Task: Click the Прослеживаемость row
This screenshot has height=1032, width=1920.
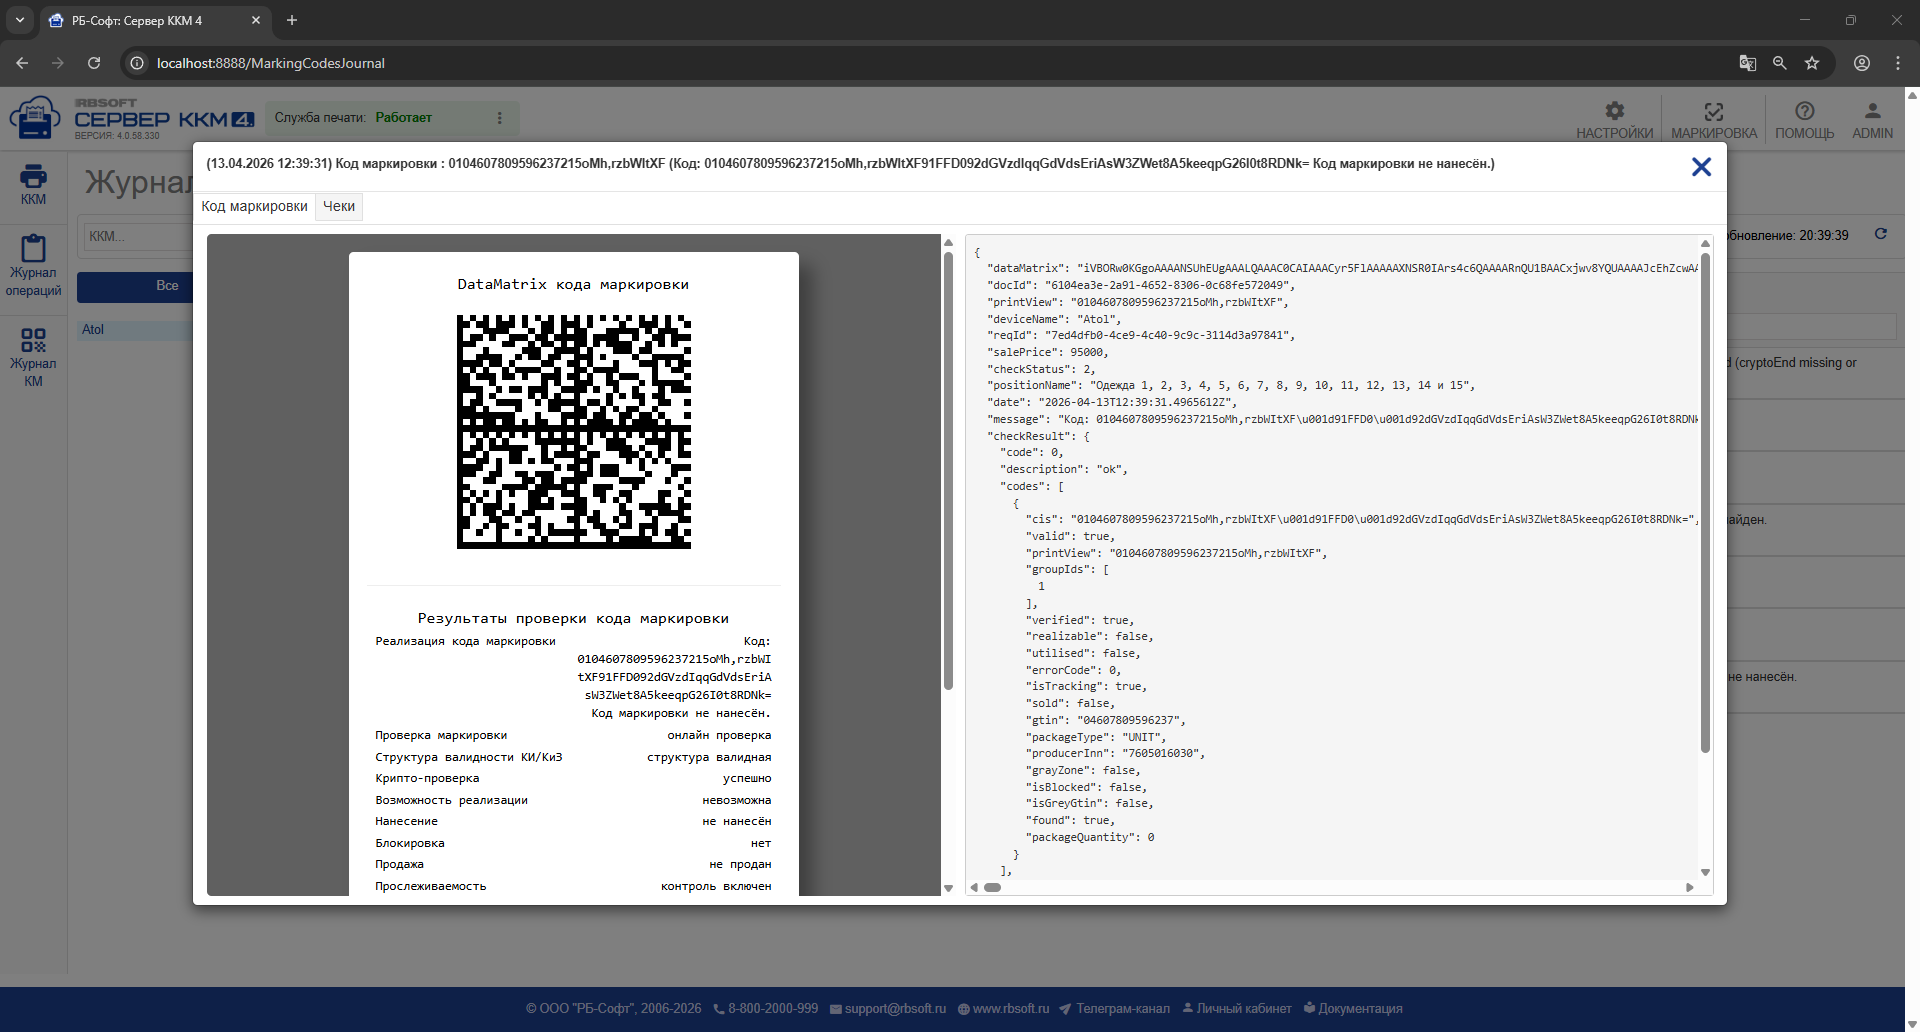Action: click(574, 886)
